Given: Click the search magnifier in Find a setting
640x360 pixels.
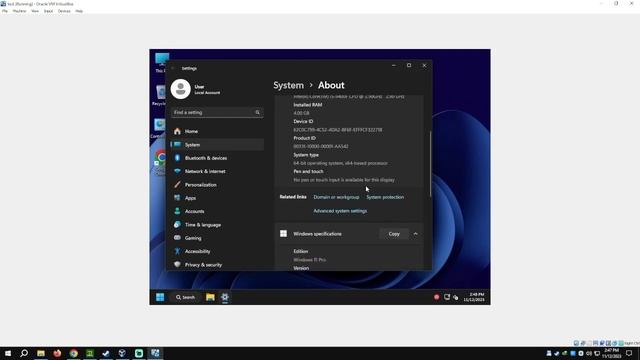Looking at the screenshot, I should point(258,112).
